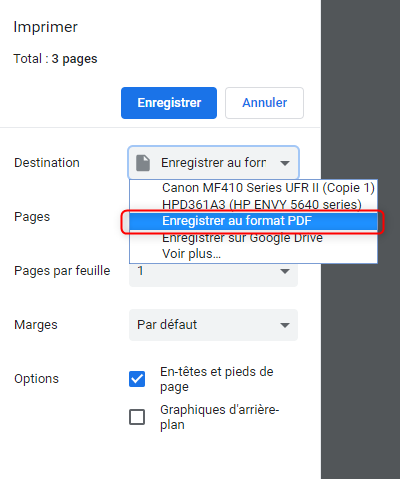Click the Graphiques d'arrière-plan label text
The width and height of the screenshot is (400, 479).
click(x=219, y=417)
